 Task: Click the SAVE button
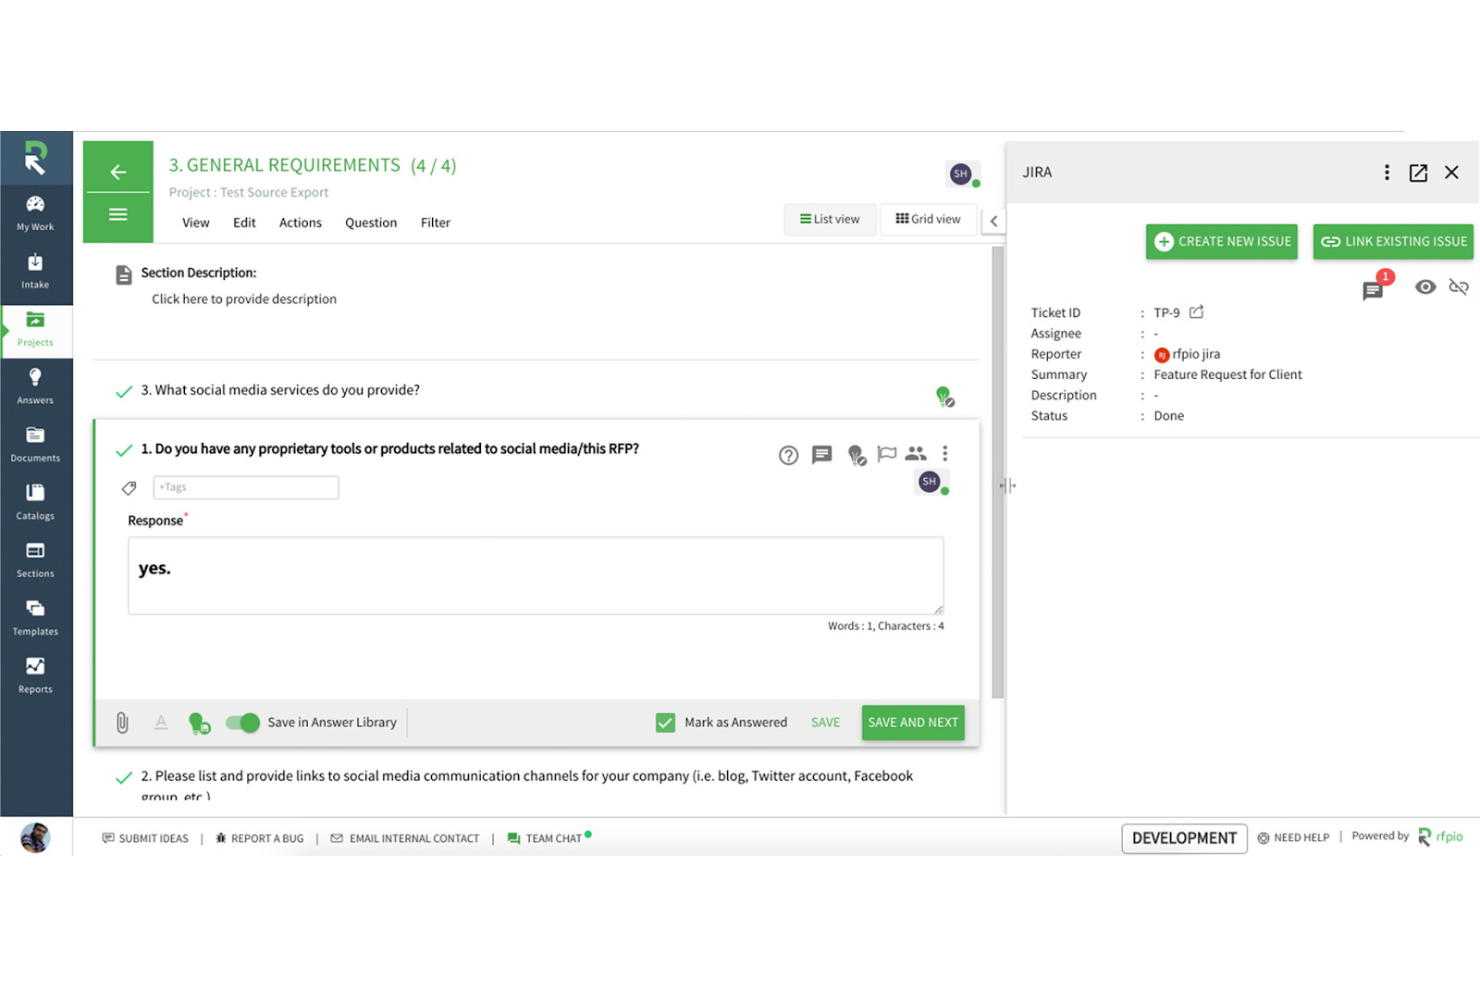coord(825,722)
